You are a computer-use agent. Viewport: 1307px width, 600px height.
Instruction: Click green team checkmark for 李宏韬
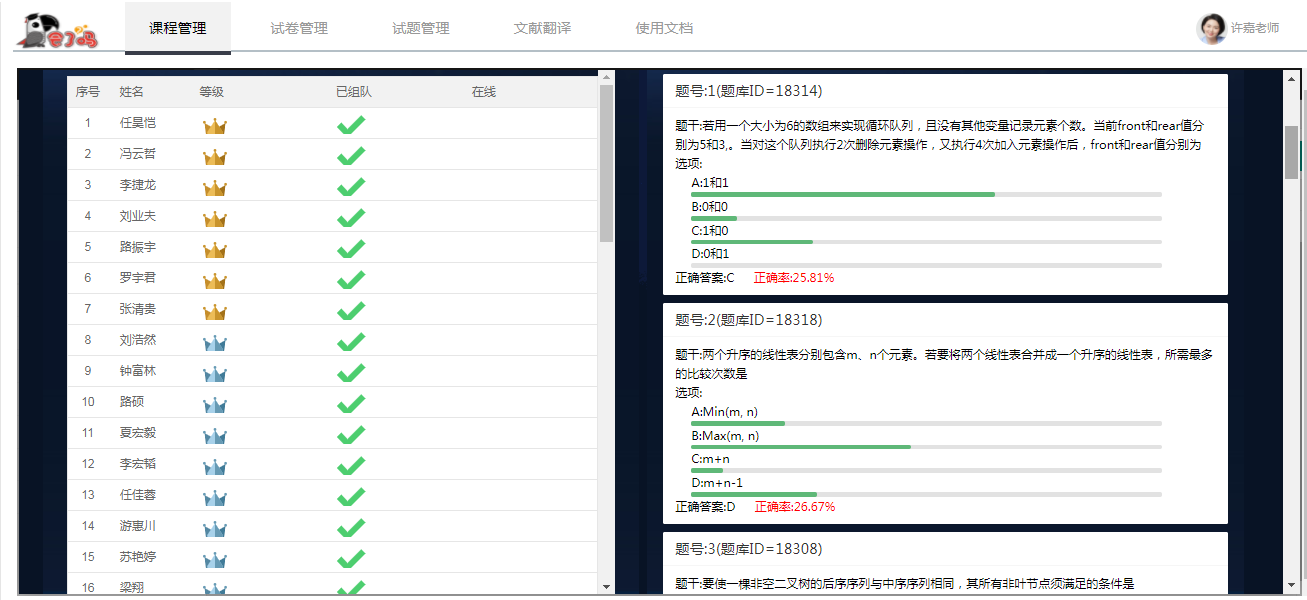(x=350, y=466)
